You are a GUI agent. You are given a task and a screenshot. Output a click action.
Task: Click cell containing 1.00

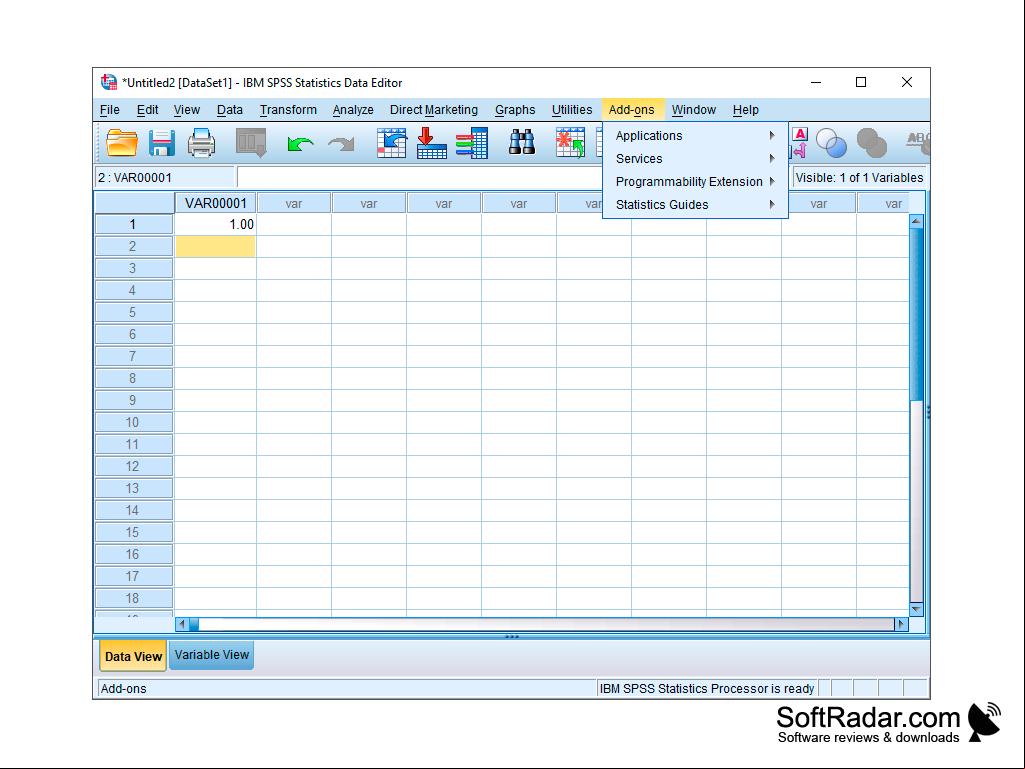click(x=215, y=224)
